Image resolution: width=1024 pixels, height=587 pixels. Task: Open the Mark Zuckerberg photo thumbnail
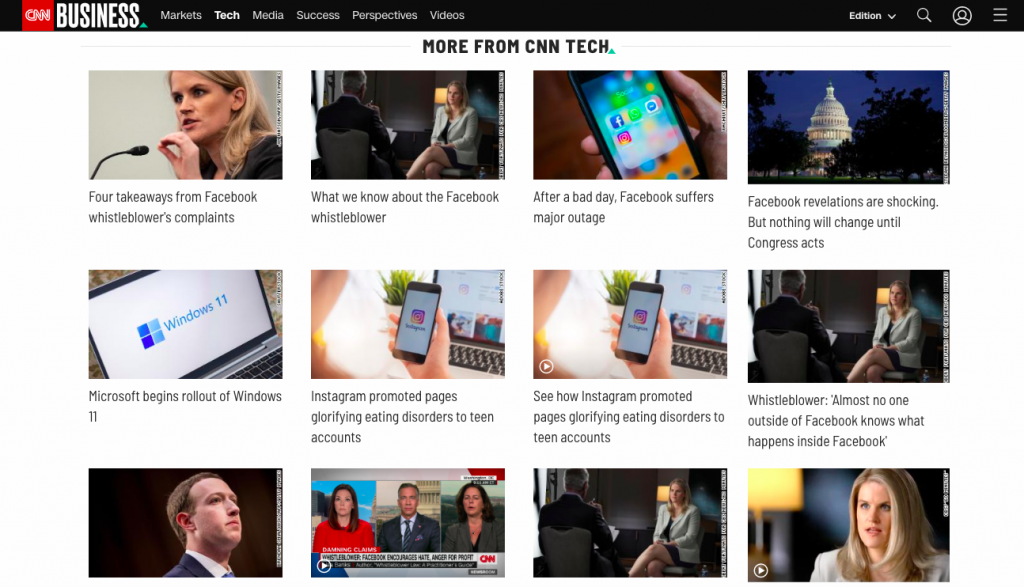[185, 522]
